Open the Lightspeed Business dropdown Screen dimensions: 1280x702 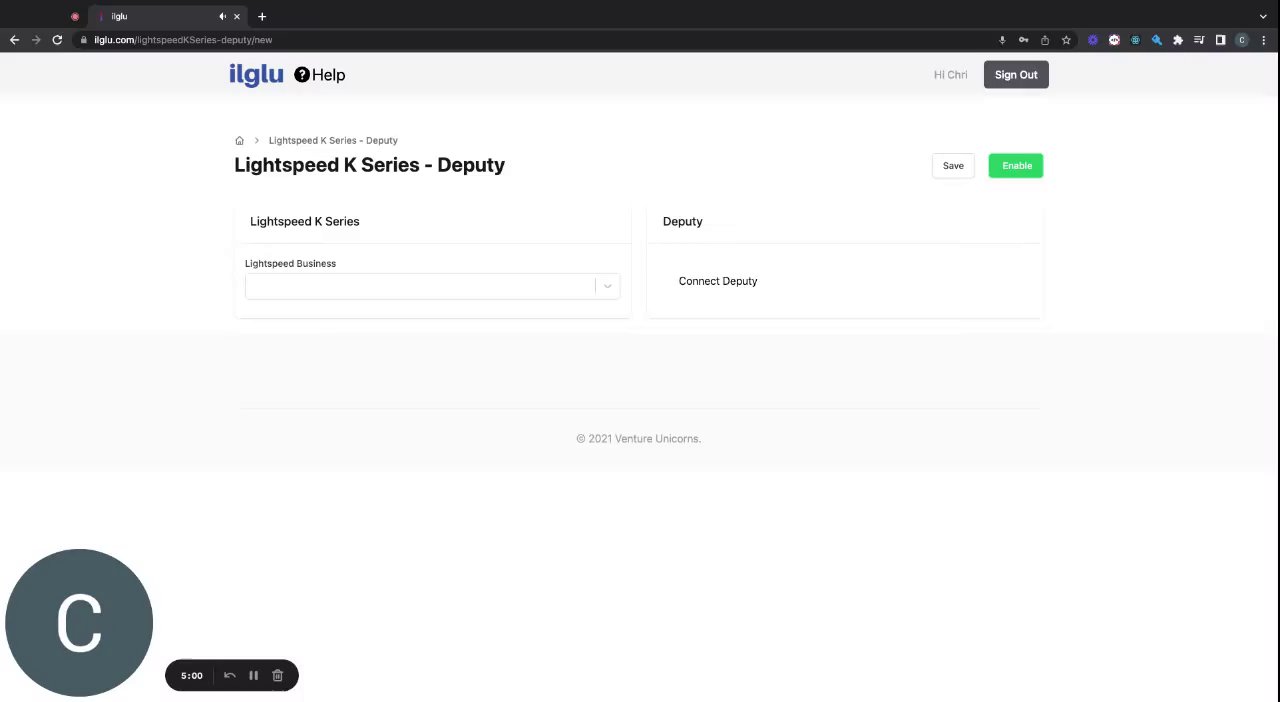click(x=432, y=286)
